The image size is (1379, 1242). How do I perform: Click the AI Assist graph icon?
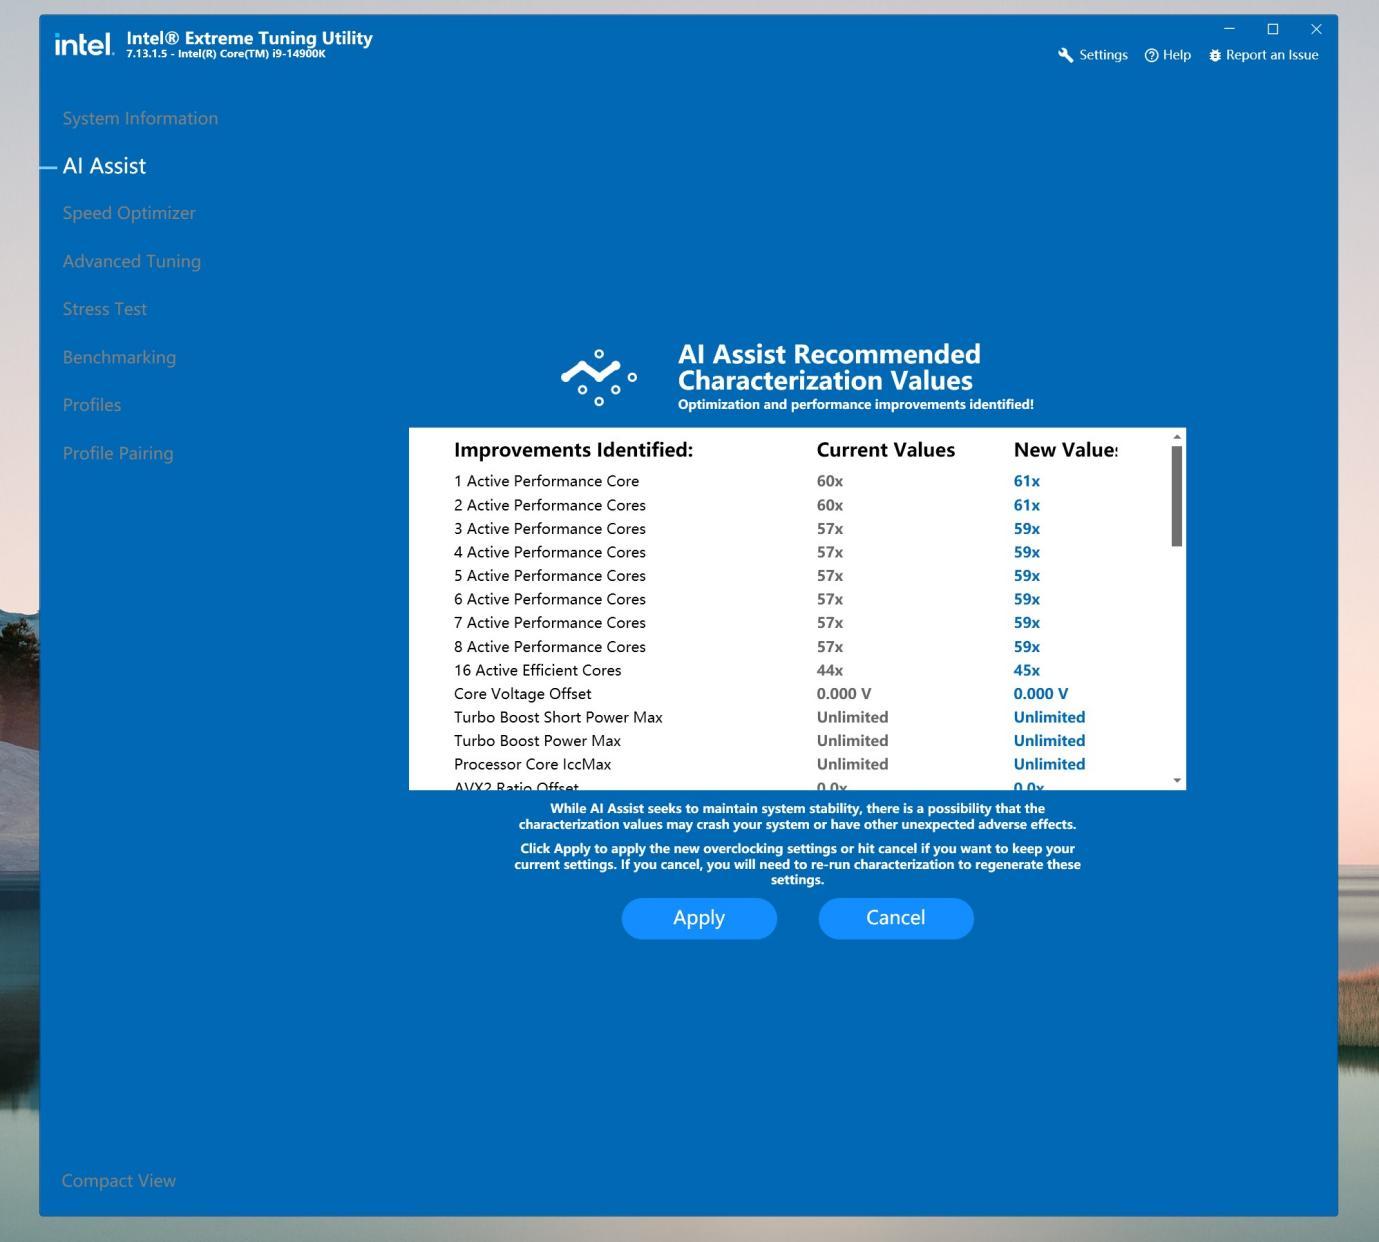pyautogui.click(x=599, y=378)
